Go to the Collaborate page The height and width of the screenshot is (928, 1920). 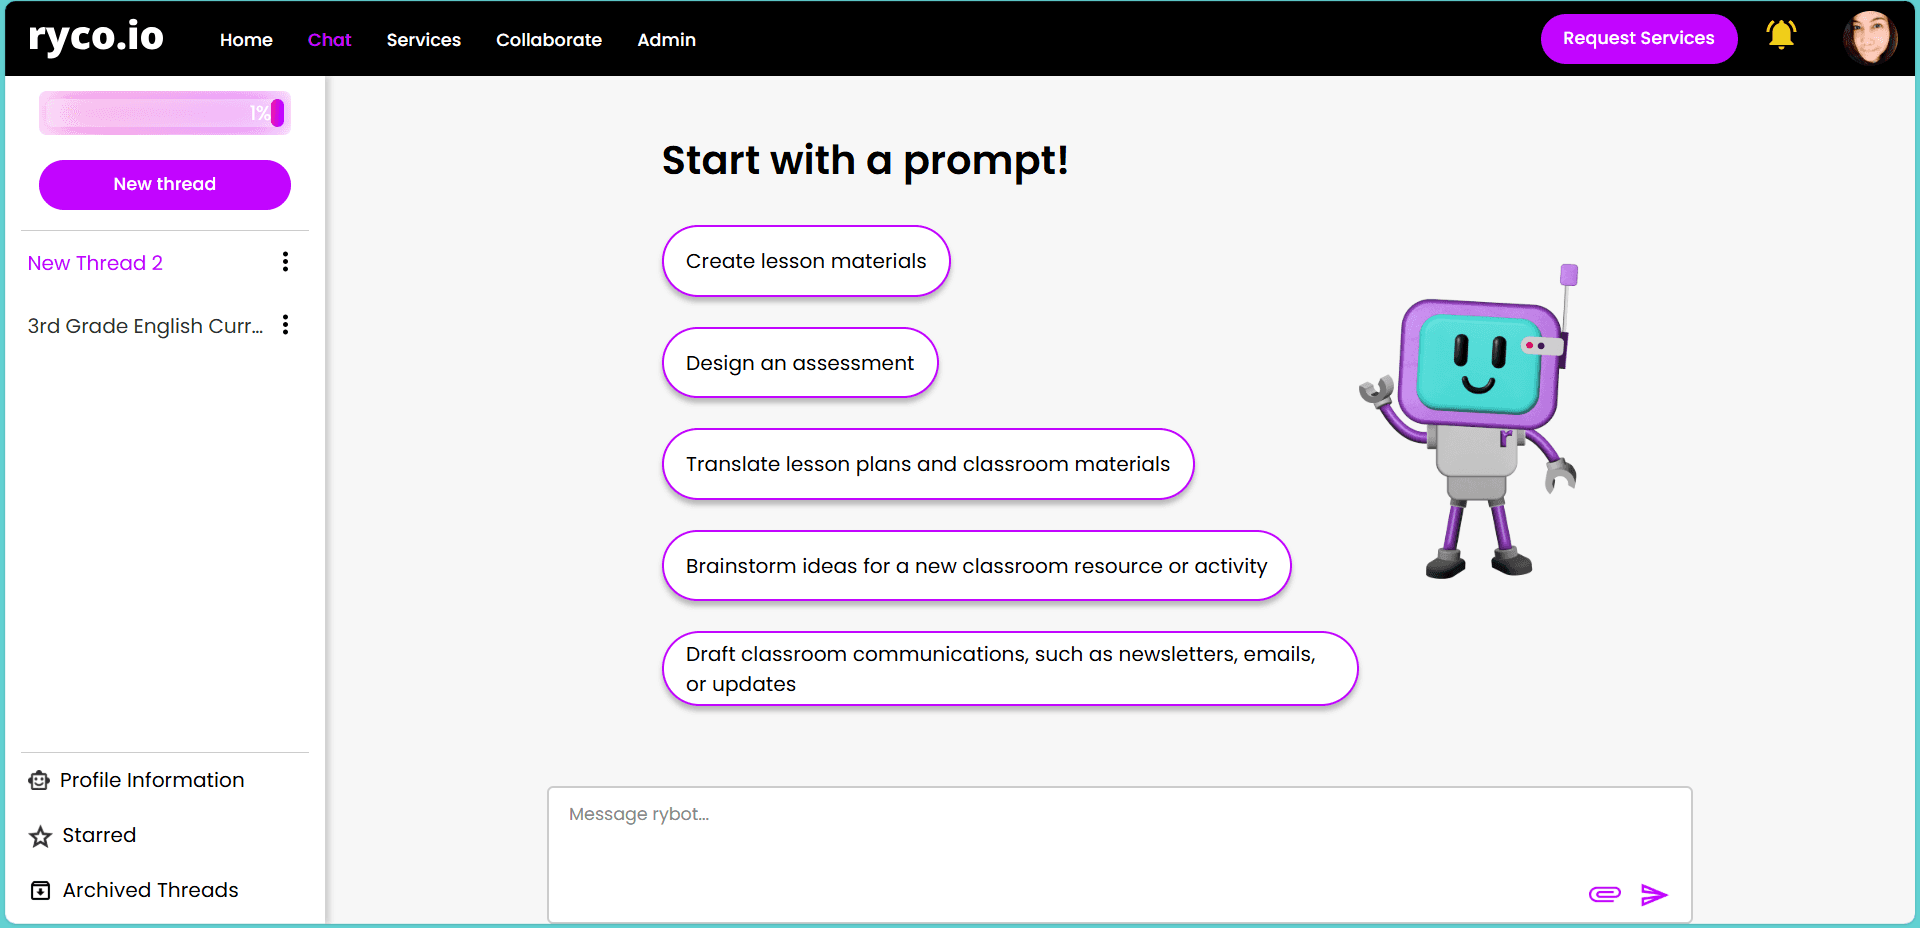click(x=549, y=40)
